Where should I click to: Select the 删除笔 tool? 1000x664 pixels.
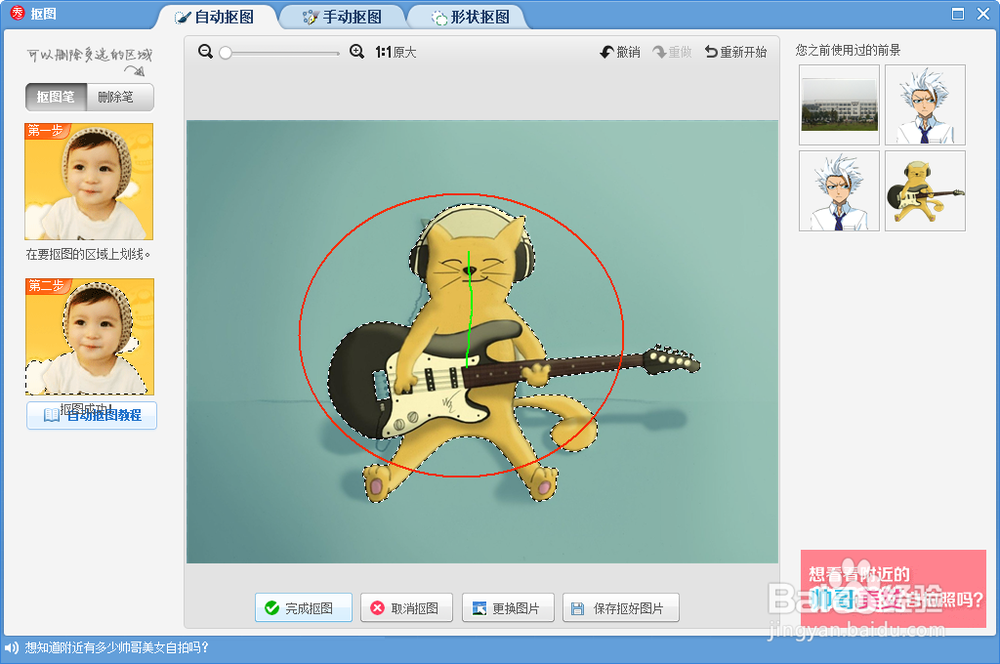click(120, 97)
